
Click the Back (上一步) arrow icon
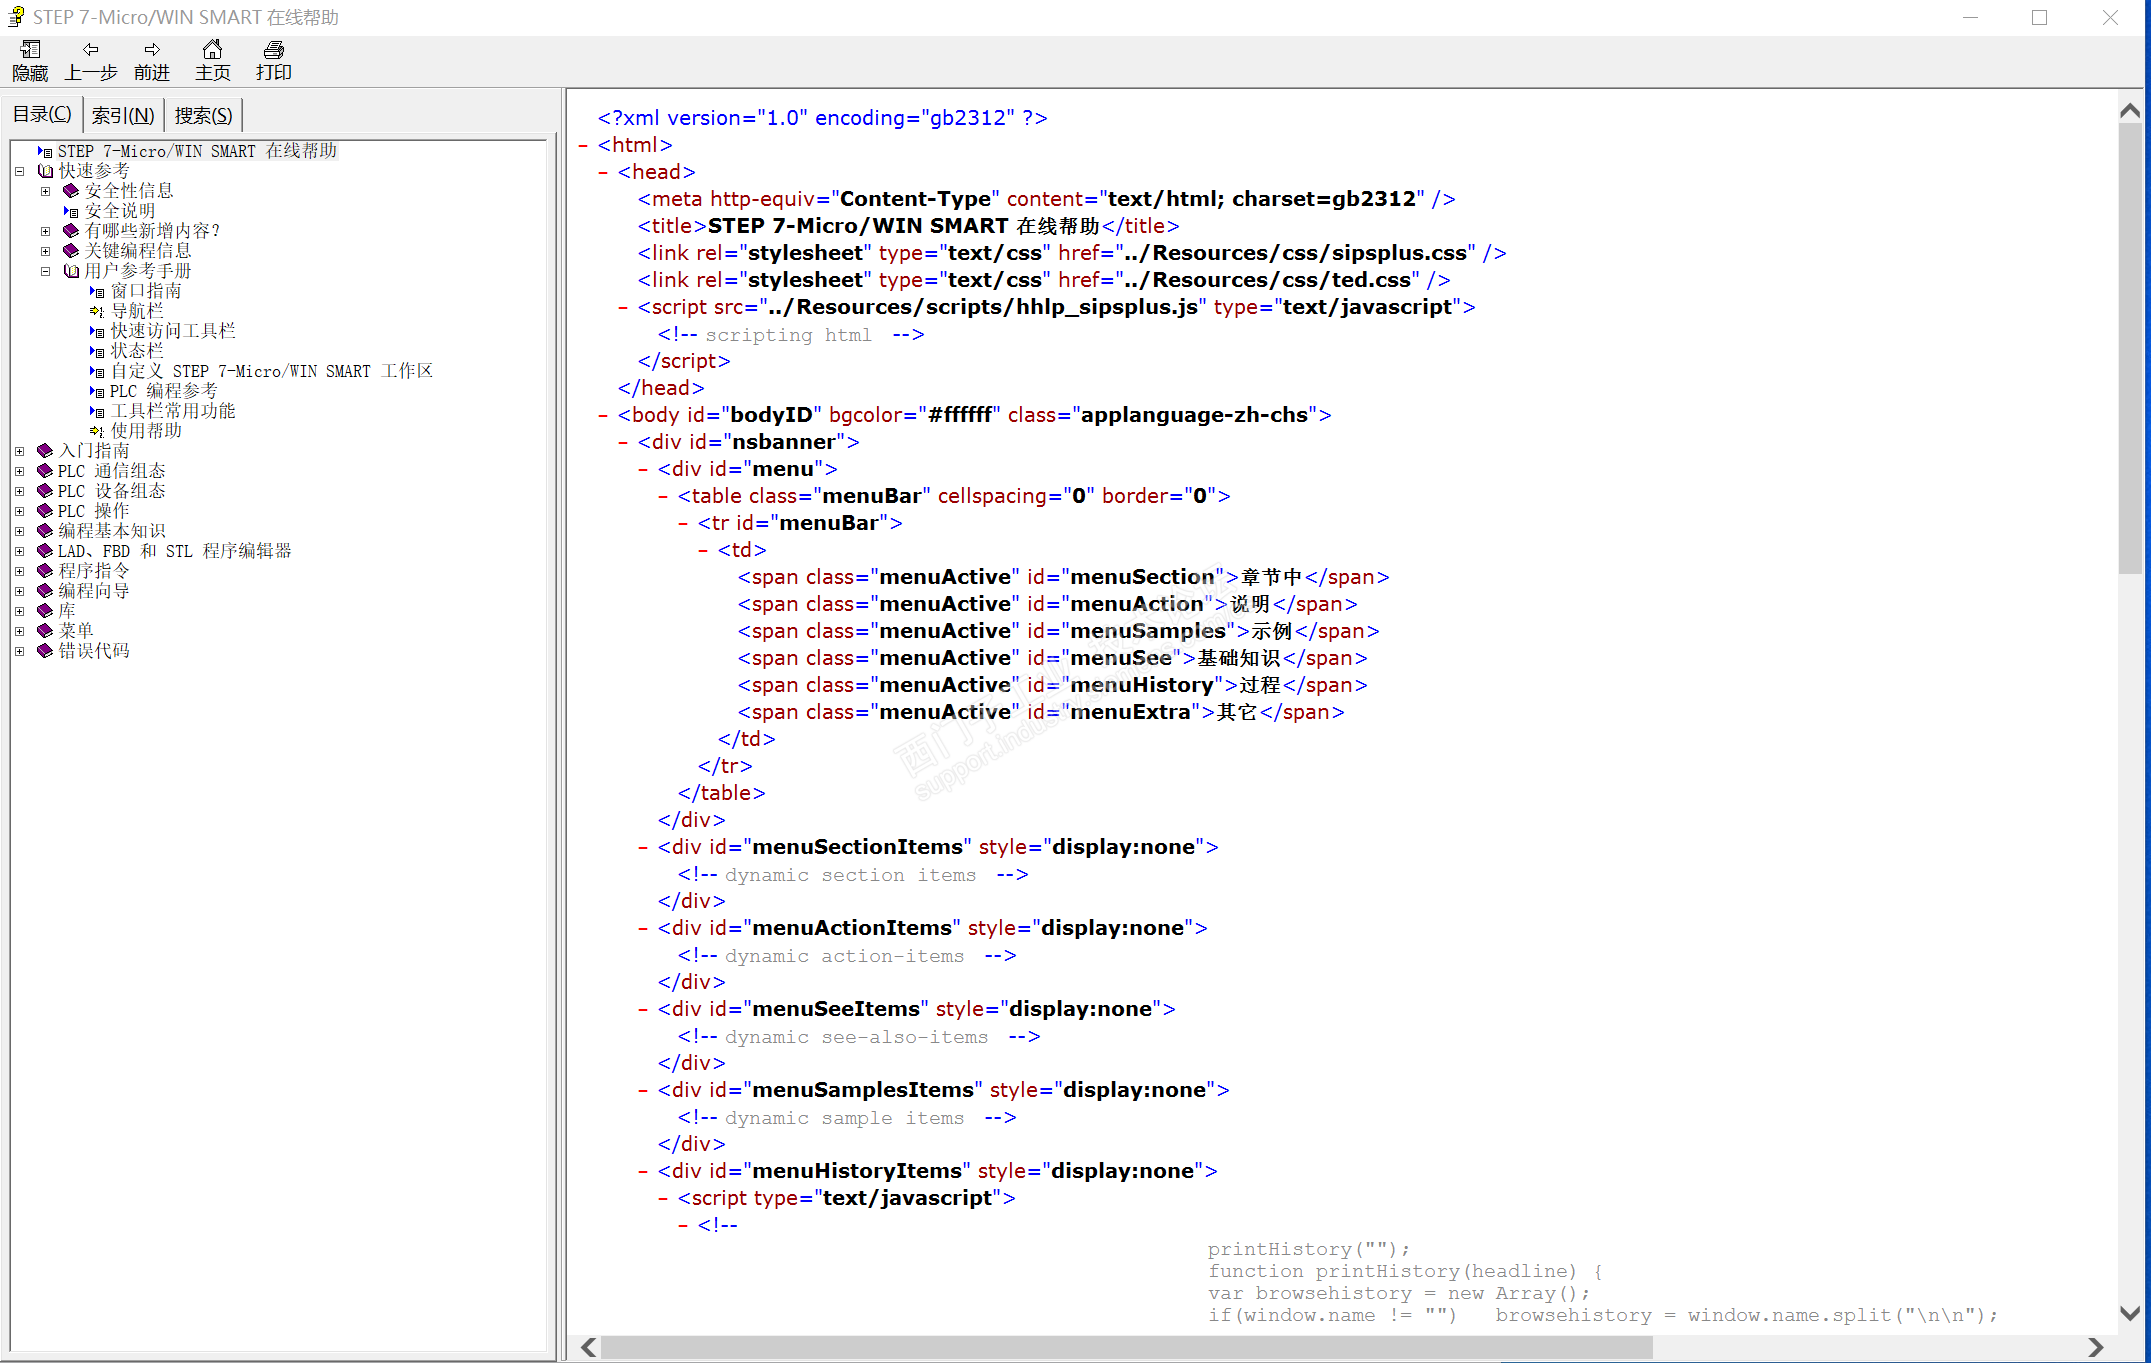91,50
